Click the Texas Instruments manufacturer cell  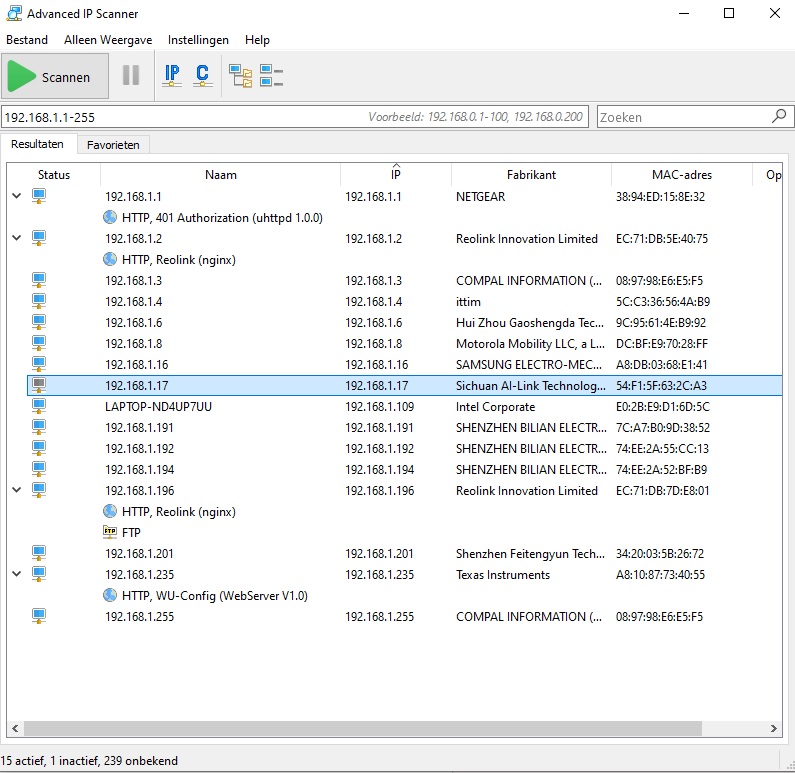pos(502,575)
